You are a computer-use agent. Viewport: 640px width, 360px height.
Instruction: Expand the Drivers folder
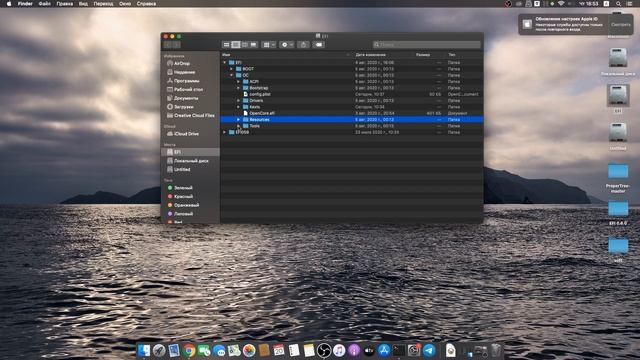238,100
